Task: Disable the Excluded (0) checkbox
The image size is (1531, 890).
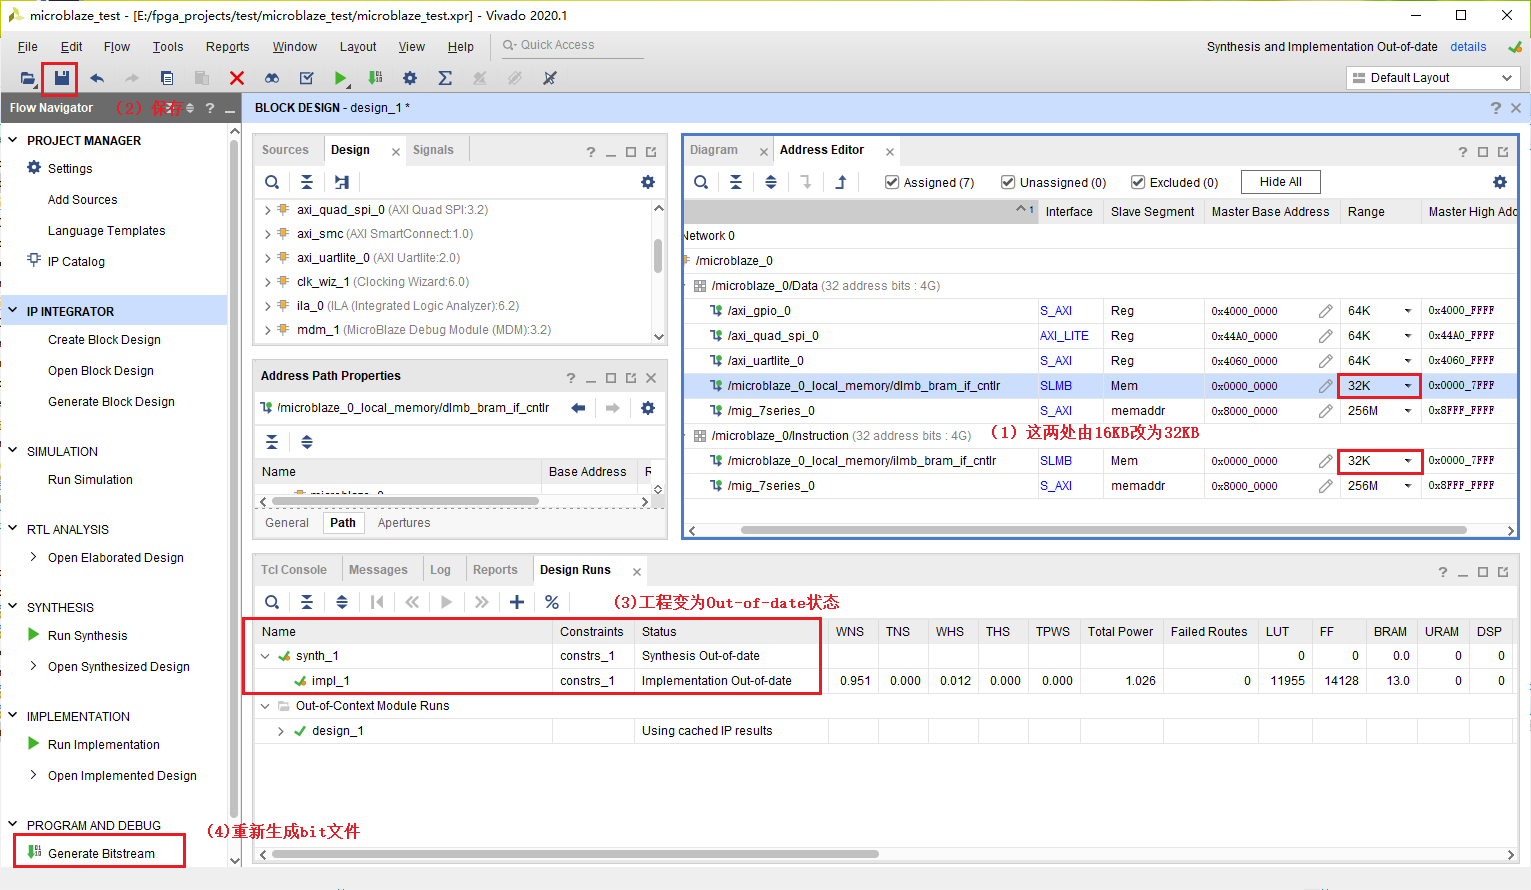Action: [x=1138, y=182]
